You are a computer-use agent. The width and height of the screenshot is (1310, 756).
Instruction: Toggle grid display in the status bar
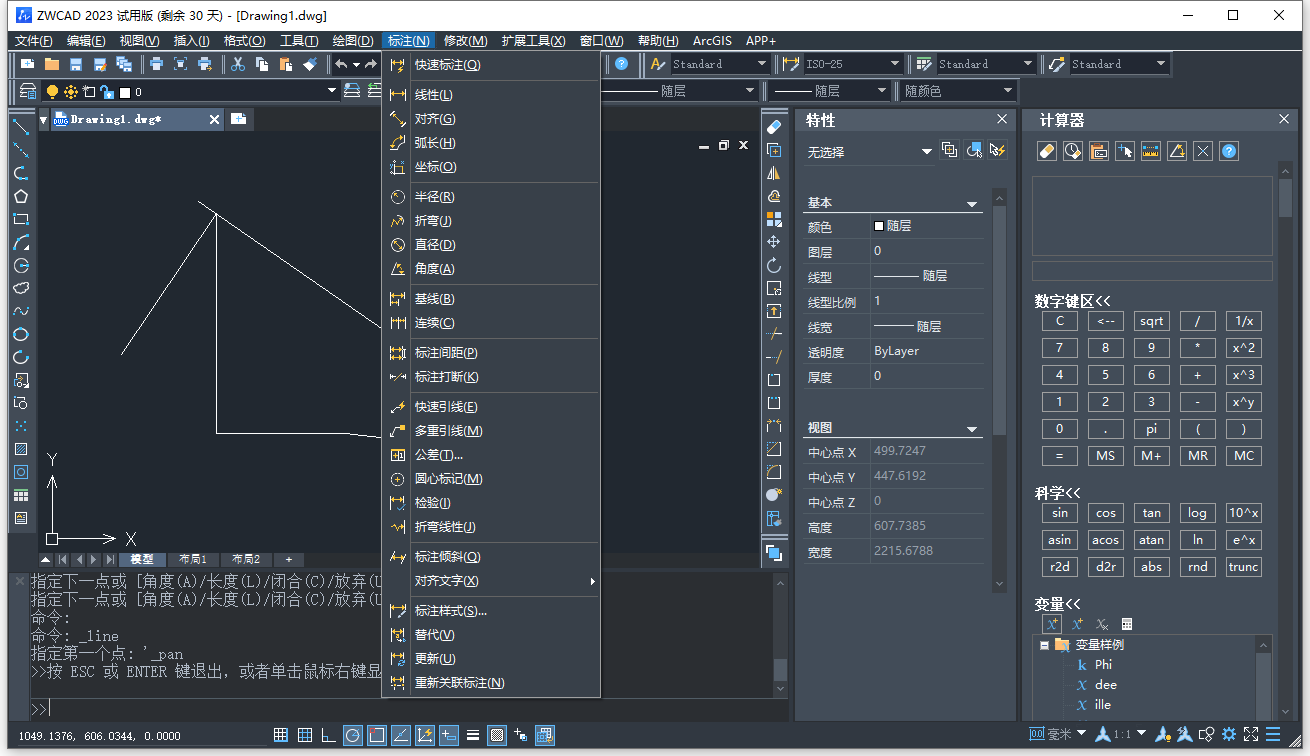305,736
